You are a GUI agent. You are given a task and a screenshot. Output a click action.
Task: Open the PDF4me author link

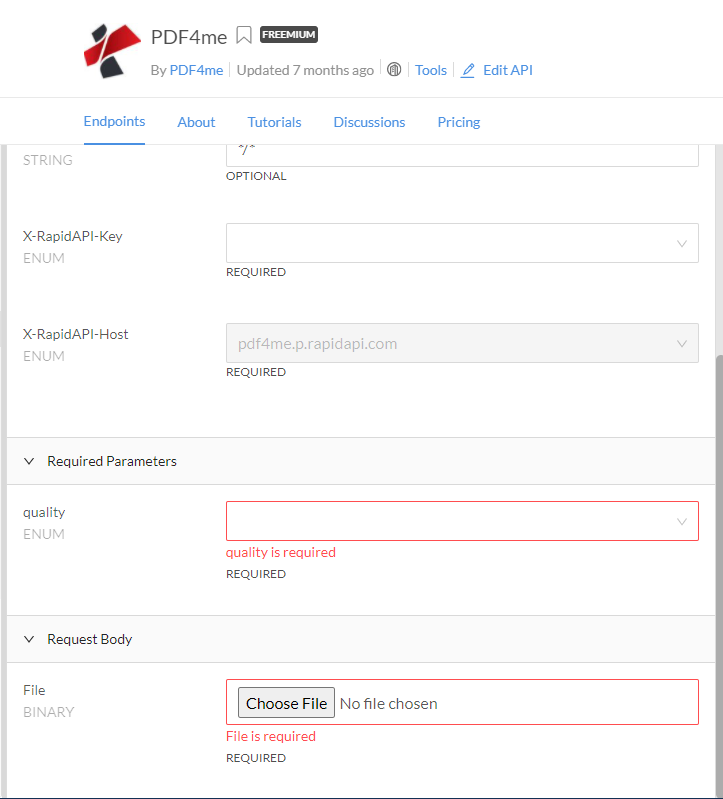point(196,70)
